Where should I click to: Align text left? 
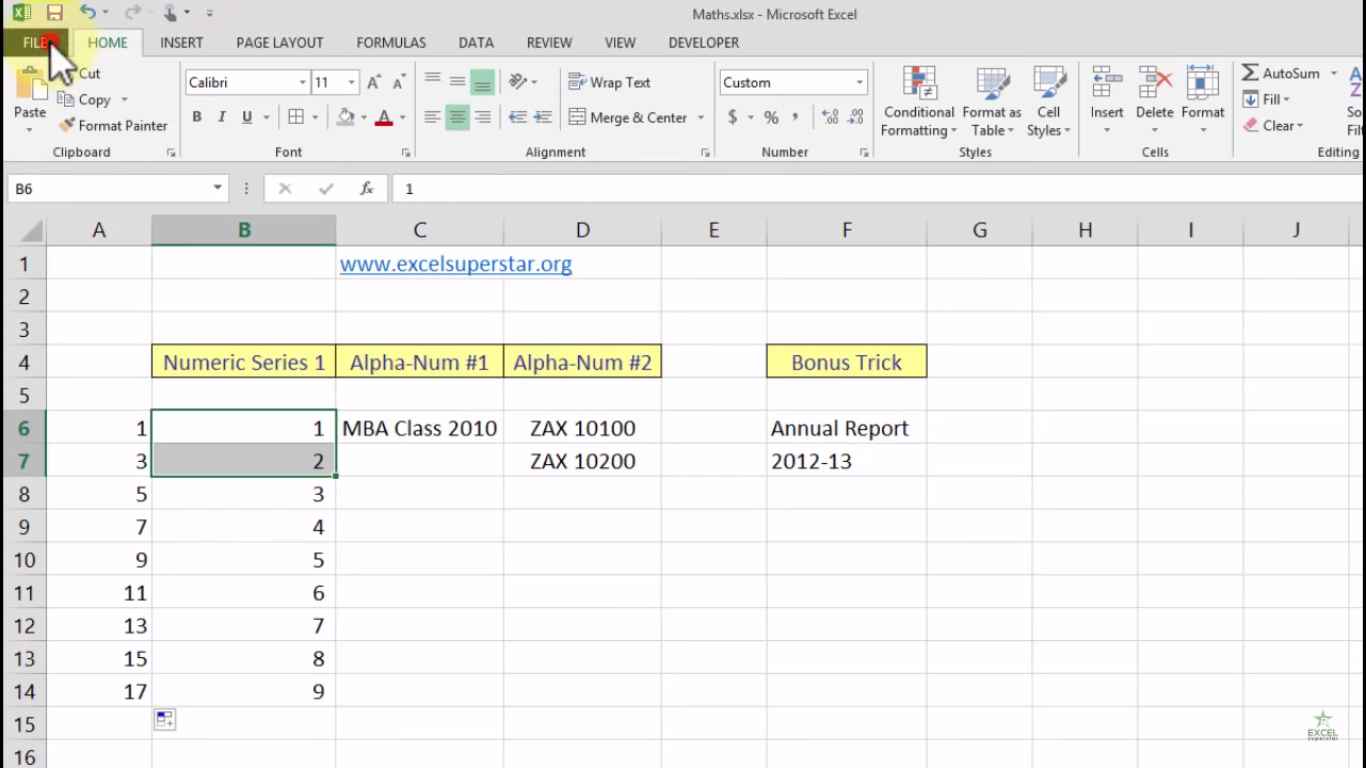[x=432, y=117]
